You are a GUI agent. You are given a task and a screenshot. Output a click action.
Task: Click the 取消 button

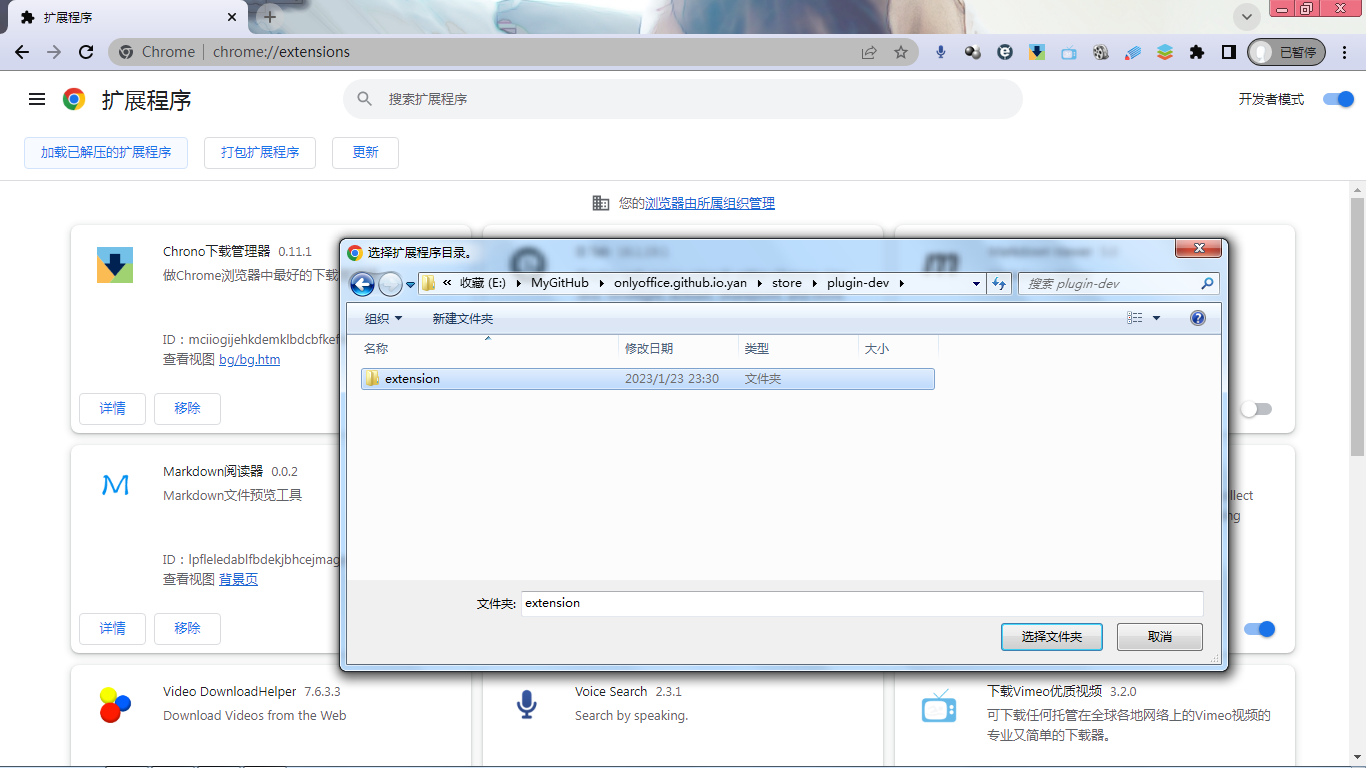[1160, 637]
